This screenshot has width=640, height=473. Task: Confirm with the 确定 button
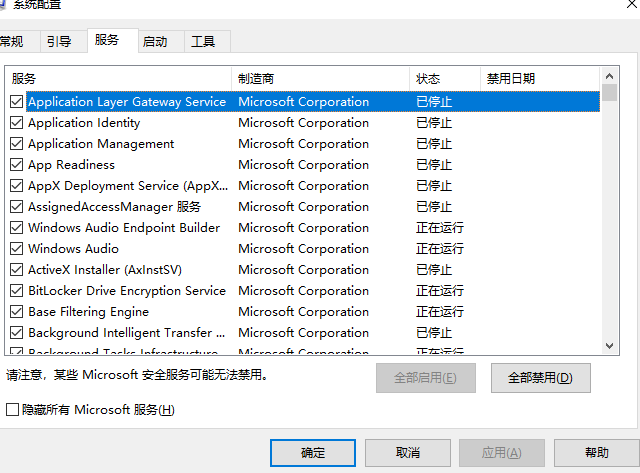(x=313, y=453)
